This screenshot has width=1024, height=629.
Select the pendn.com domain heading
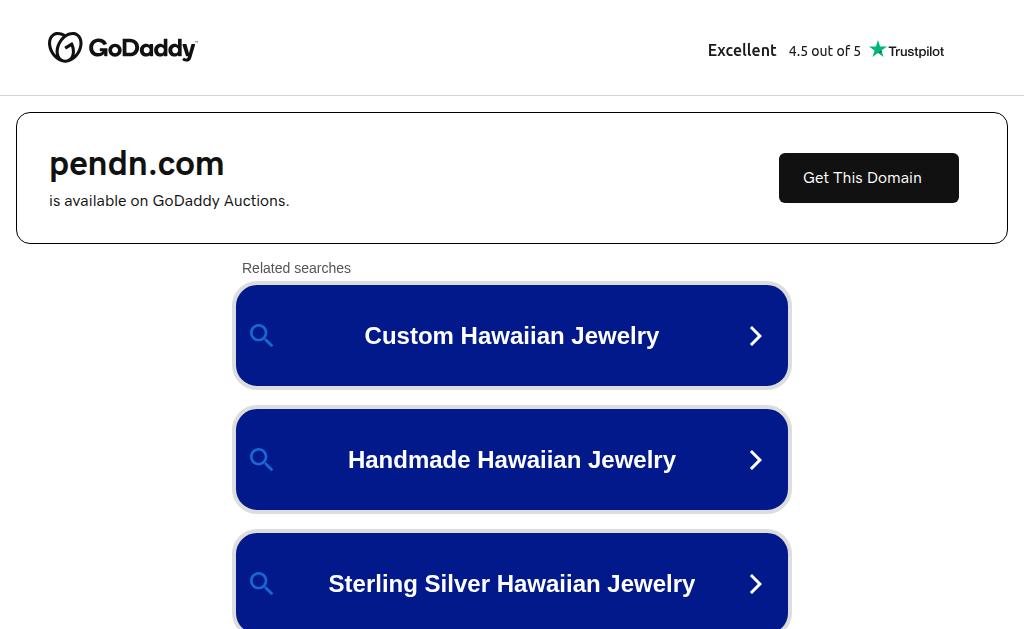[136, 163]
